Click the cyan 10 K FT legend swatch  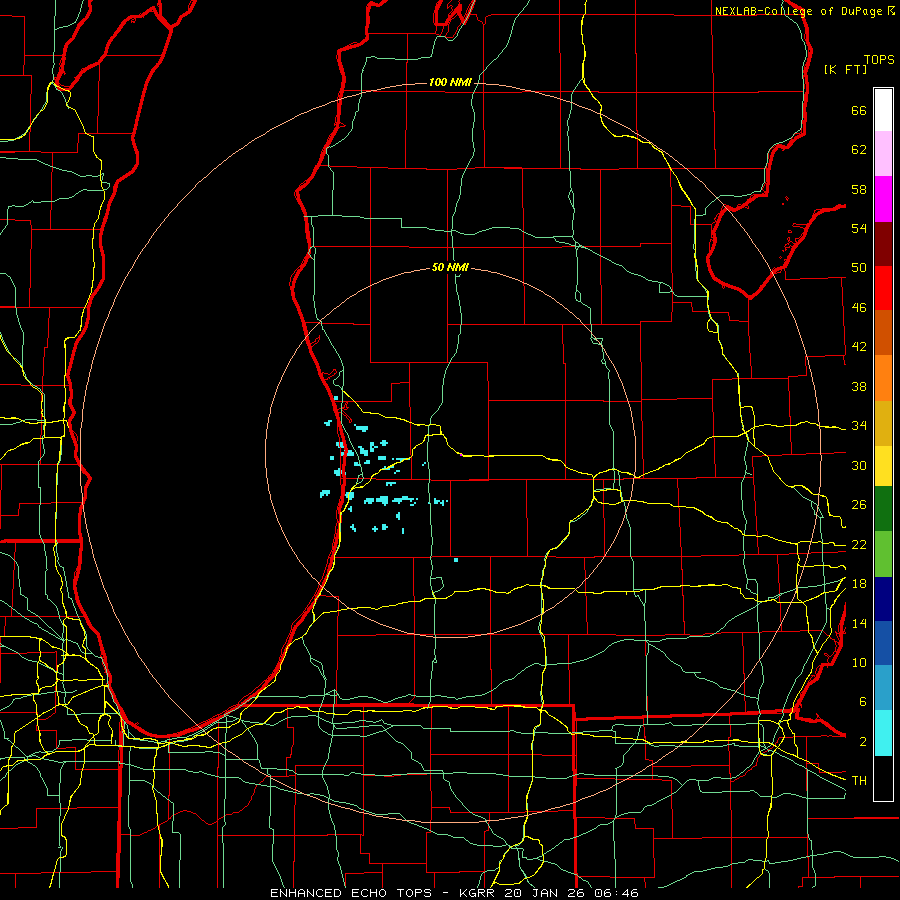click(883, 733)
